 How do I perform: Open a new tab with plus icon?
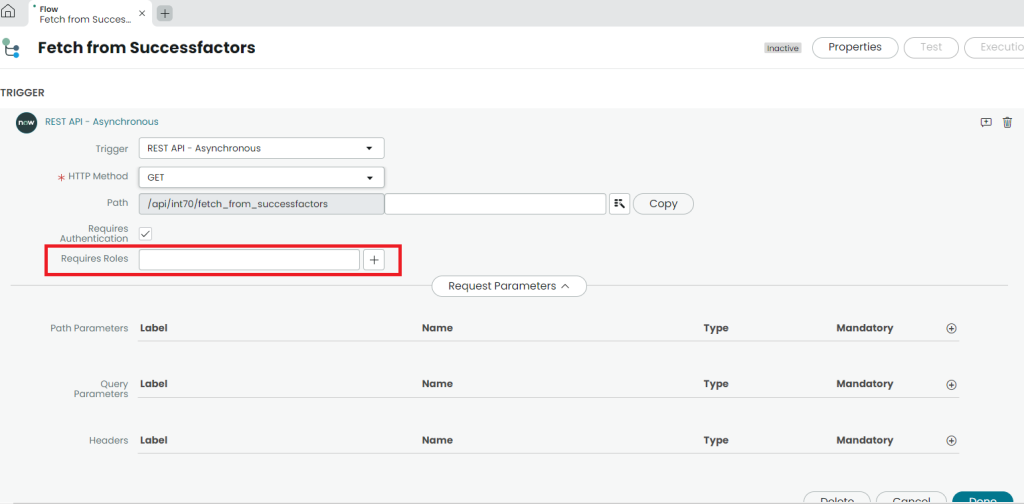[165, 13]
